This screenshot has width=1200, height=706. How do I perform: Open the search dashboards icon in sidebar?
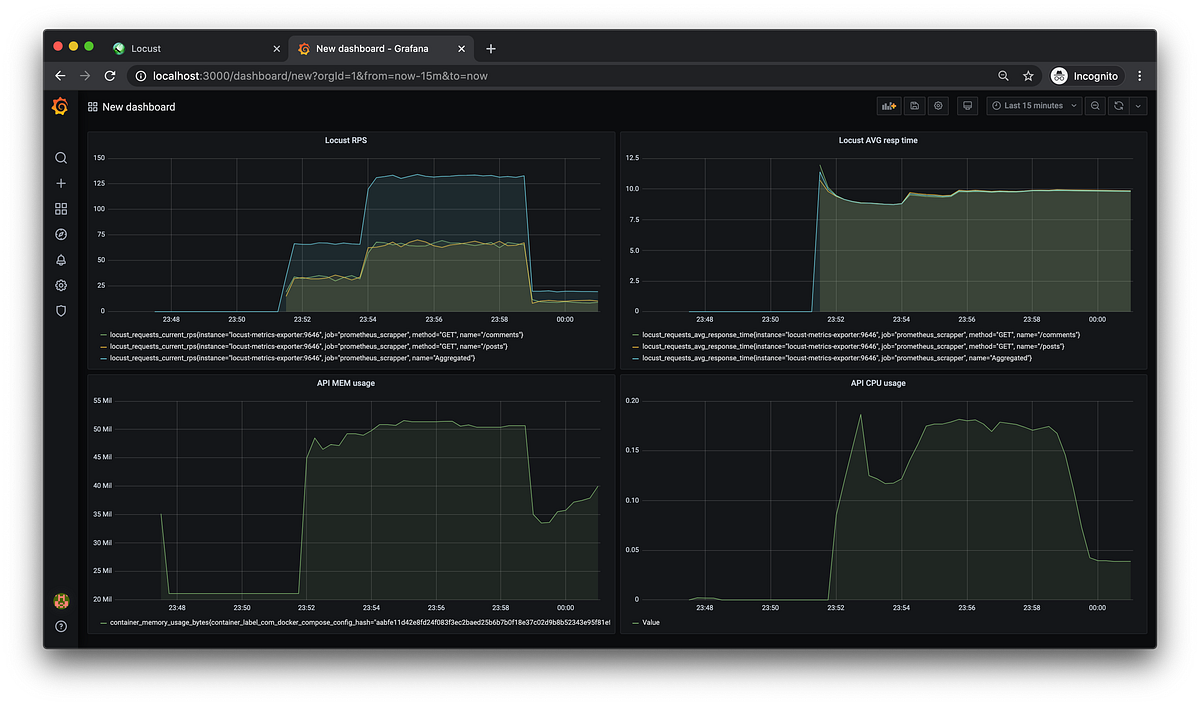(61, 158)
